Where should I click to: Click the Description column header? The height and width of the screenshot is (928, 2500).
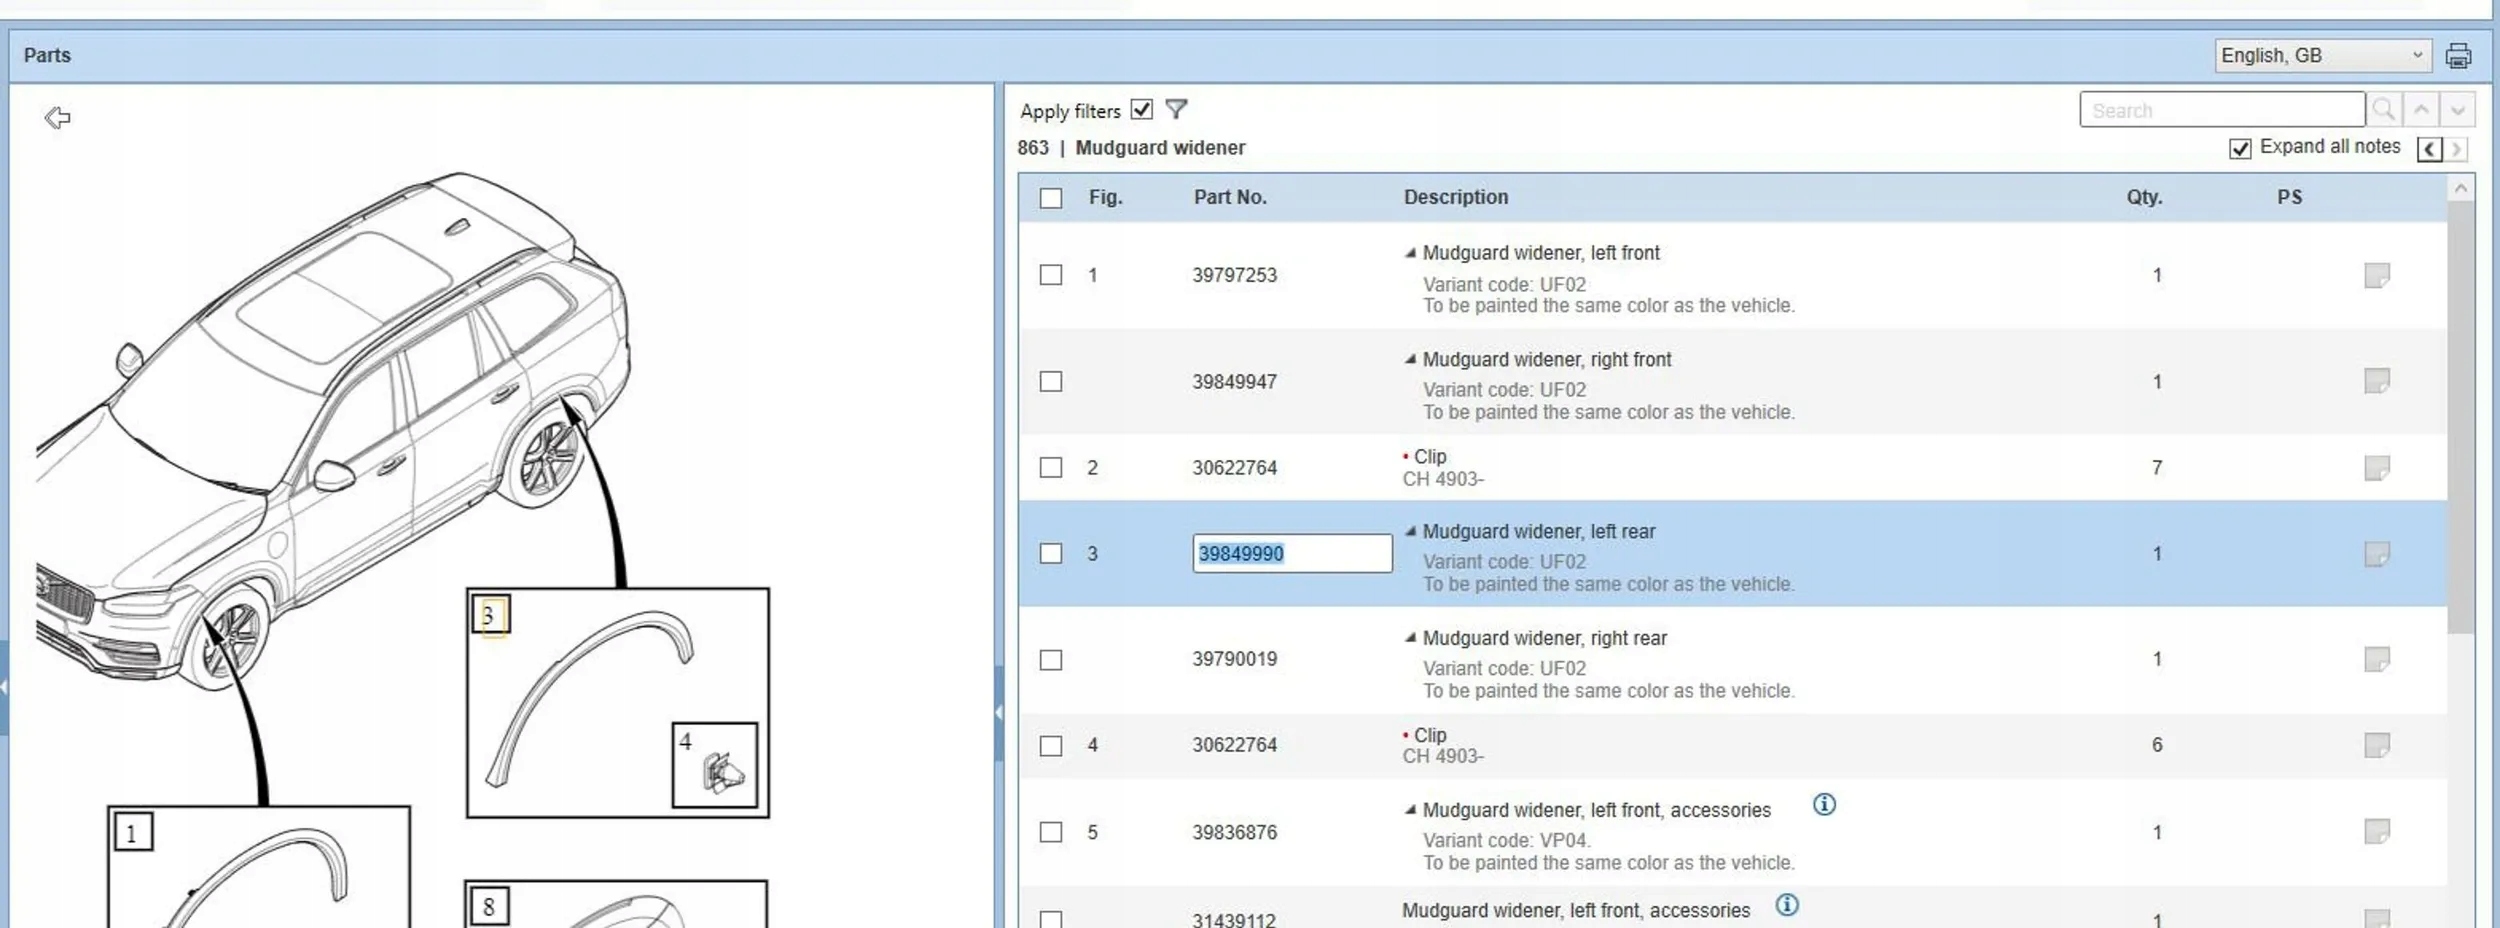(x=1456, y=197)
